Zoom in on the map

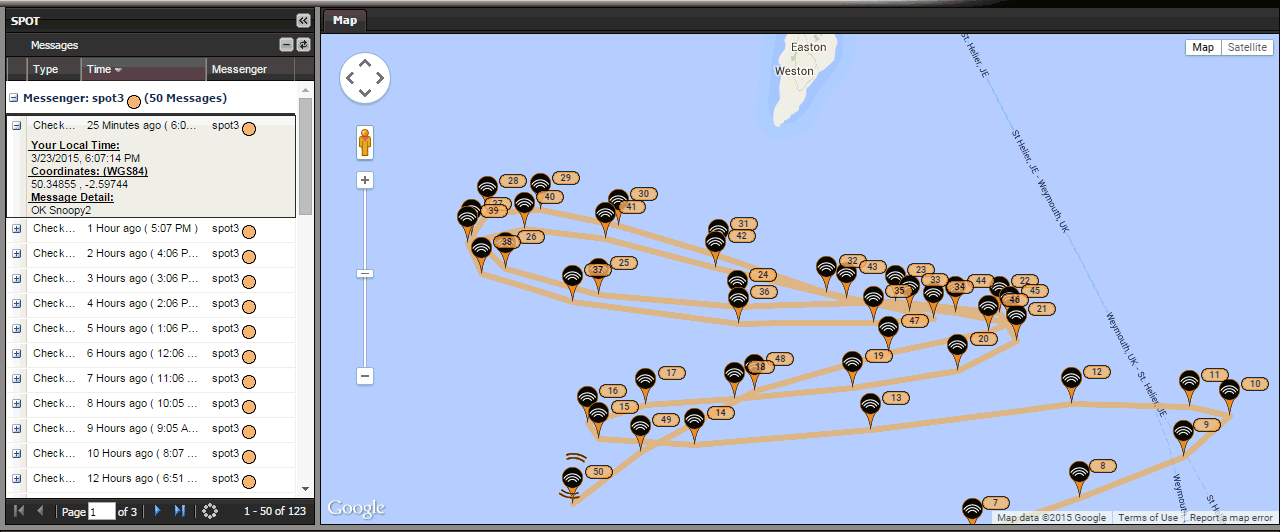pyautogui.click(x=365, y=181)
